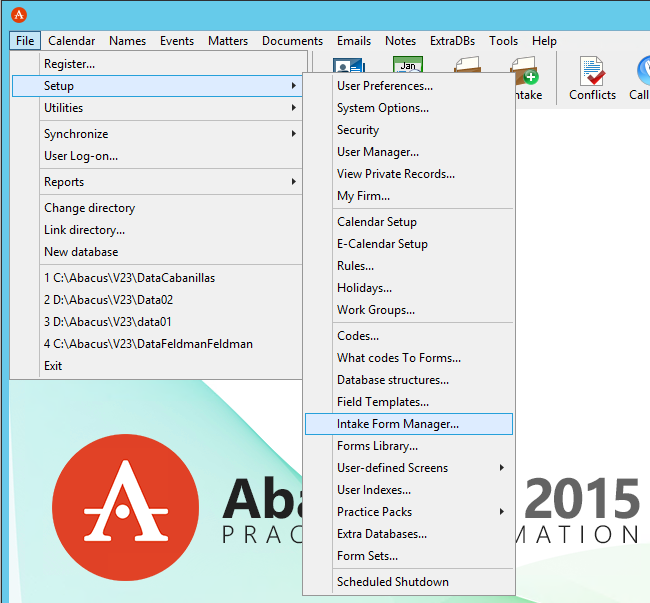Open User Preferences... in Setup submenu
This screenshot has width=650, height=603.
(x=409, y=86)
